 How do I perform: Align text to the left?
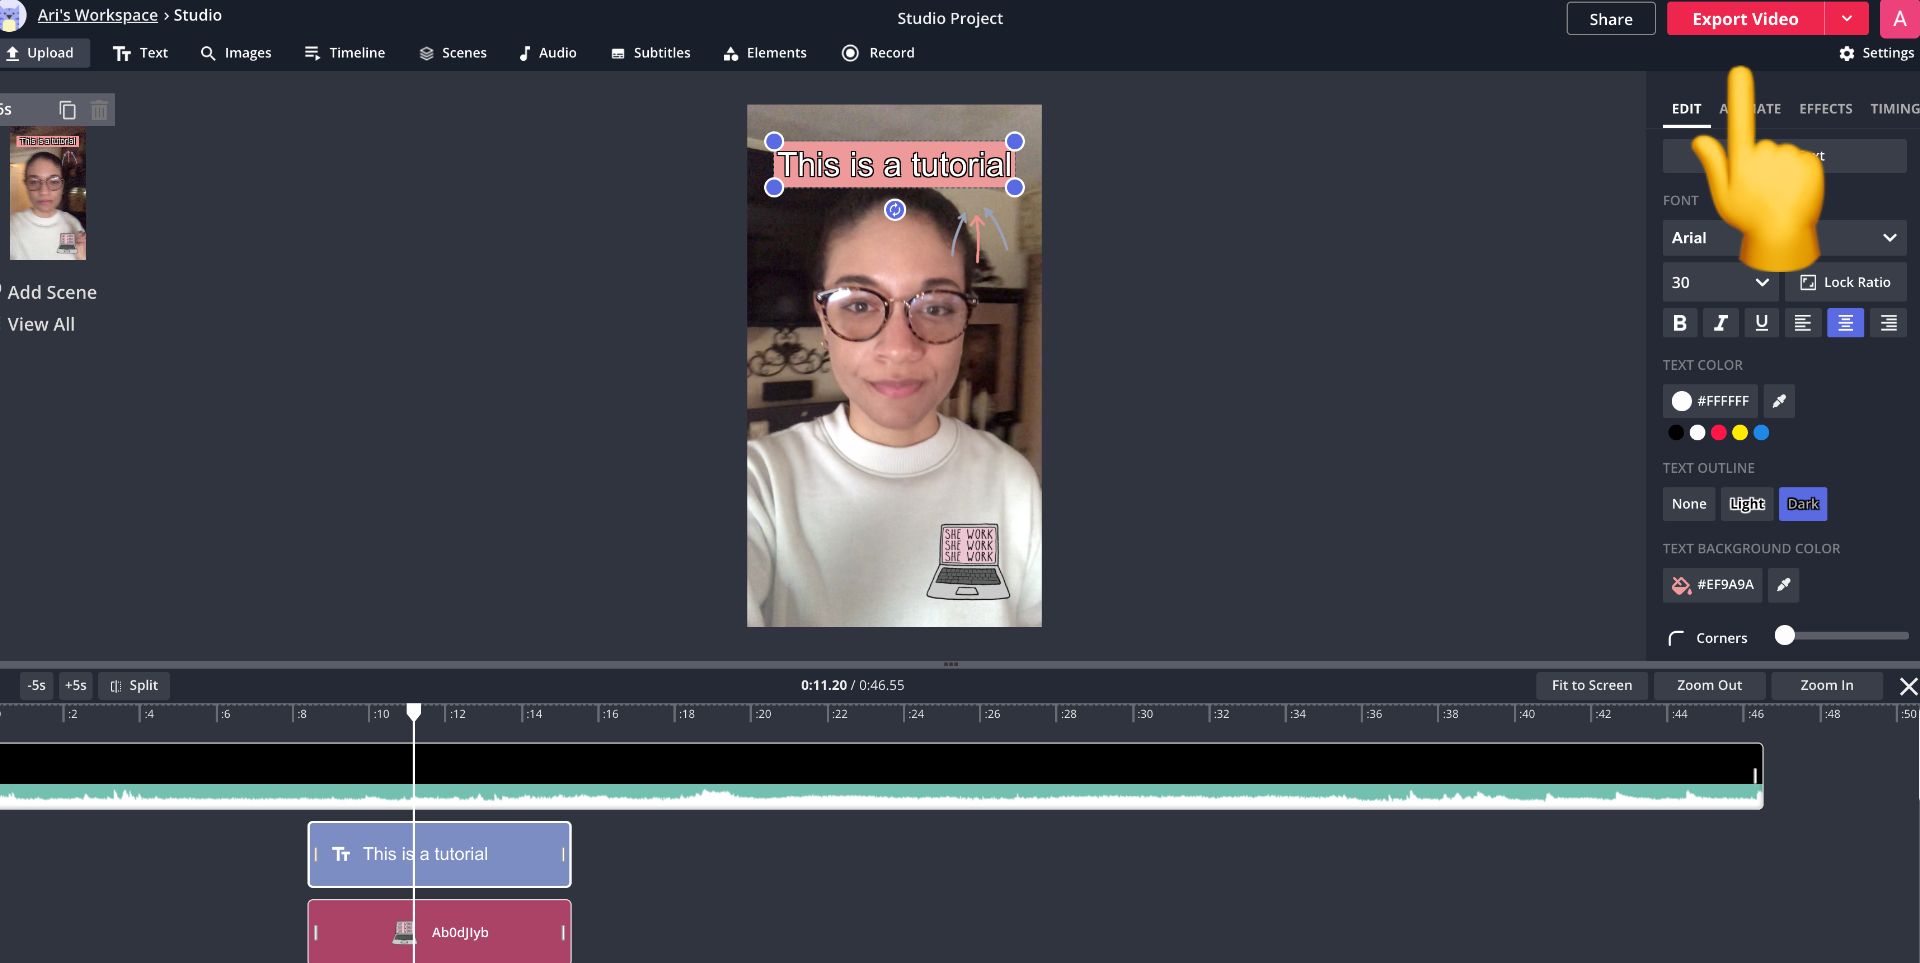[x=1802, y=323]
